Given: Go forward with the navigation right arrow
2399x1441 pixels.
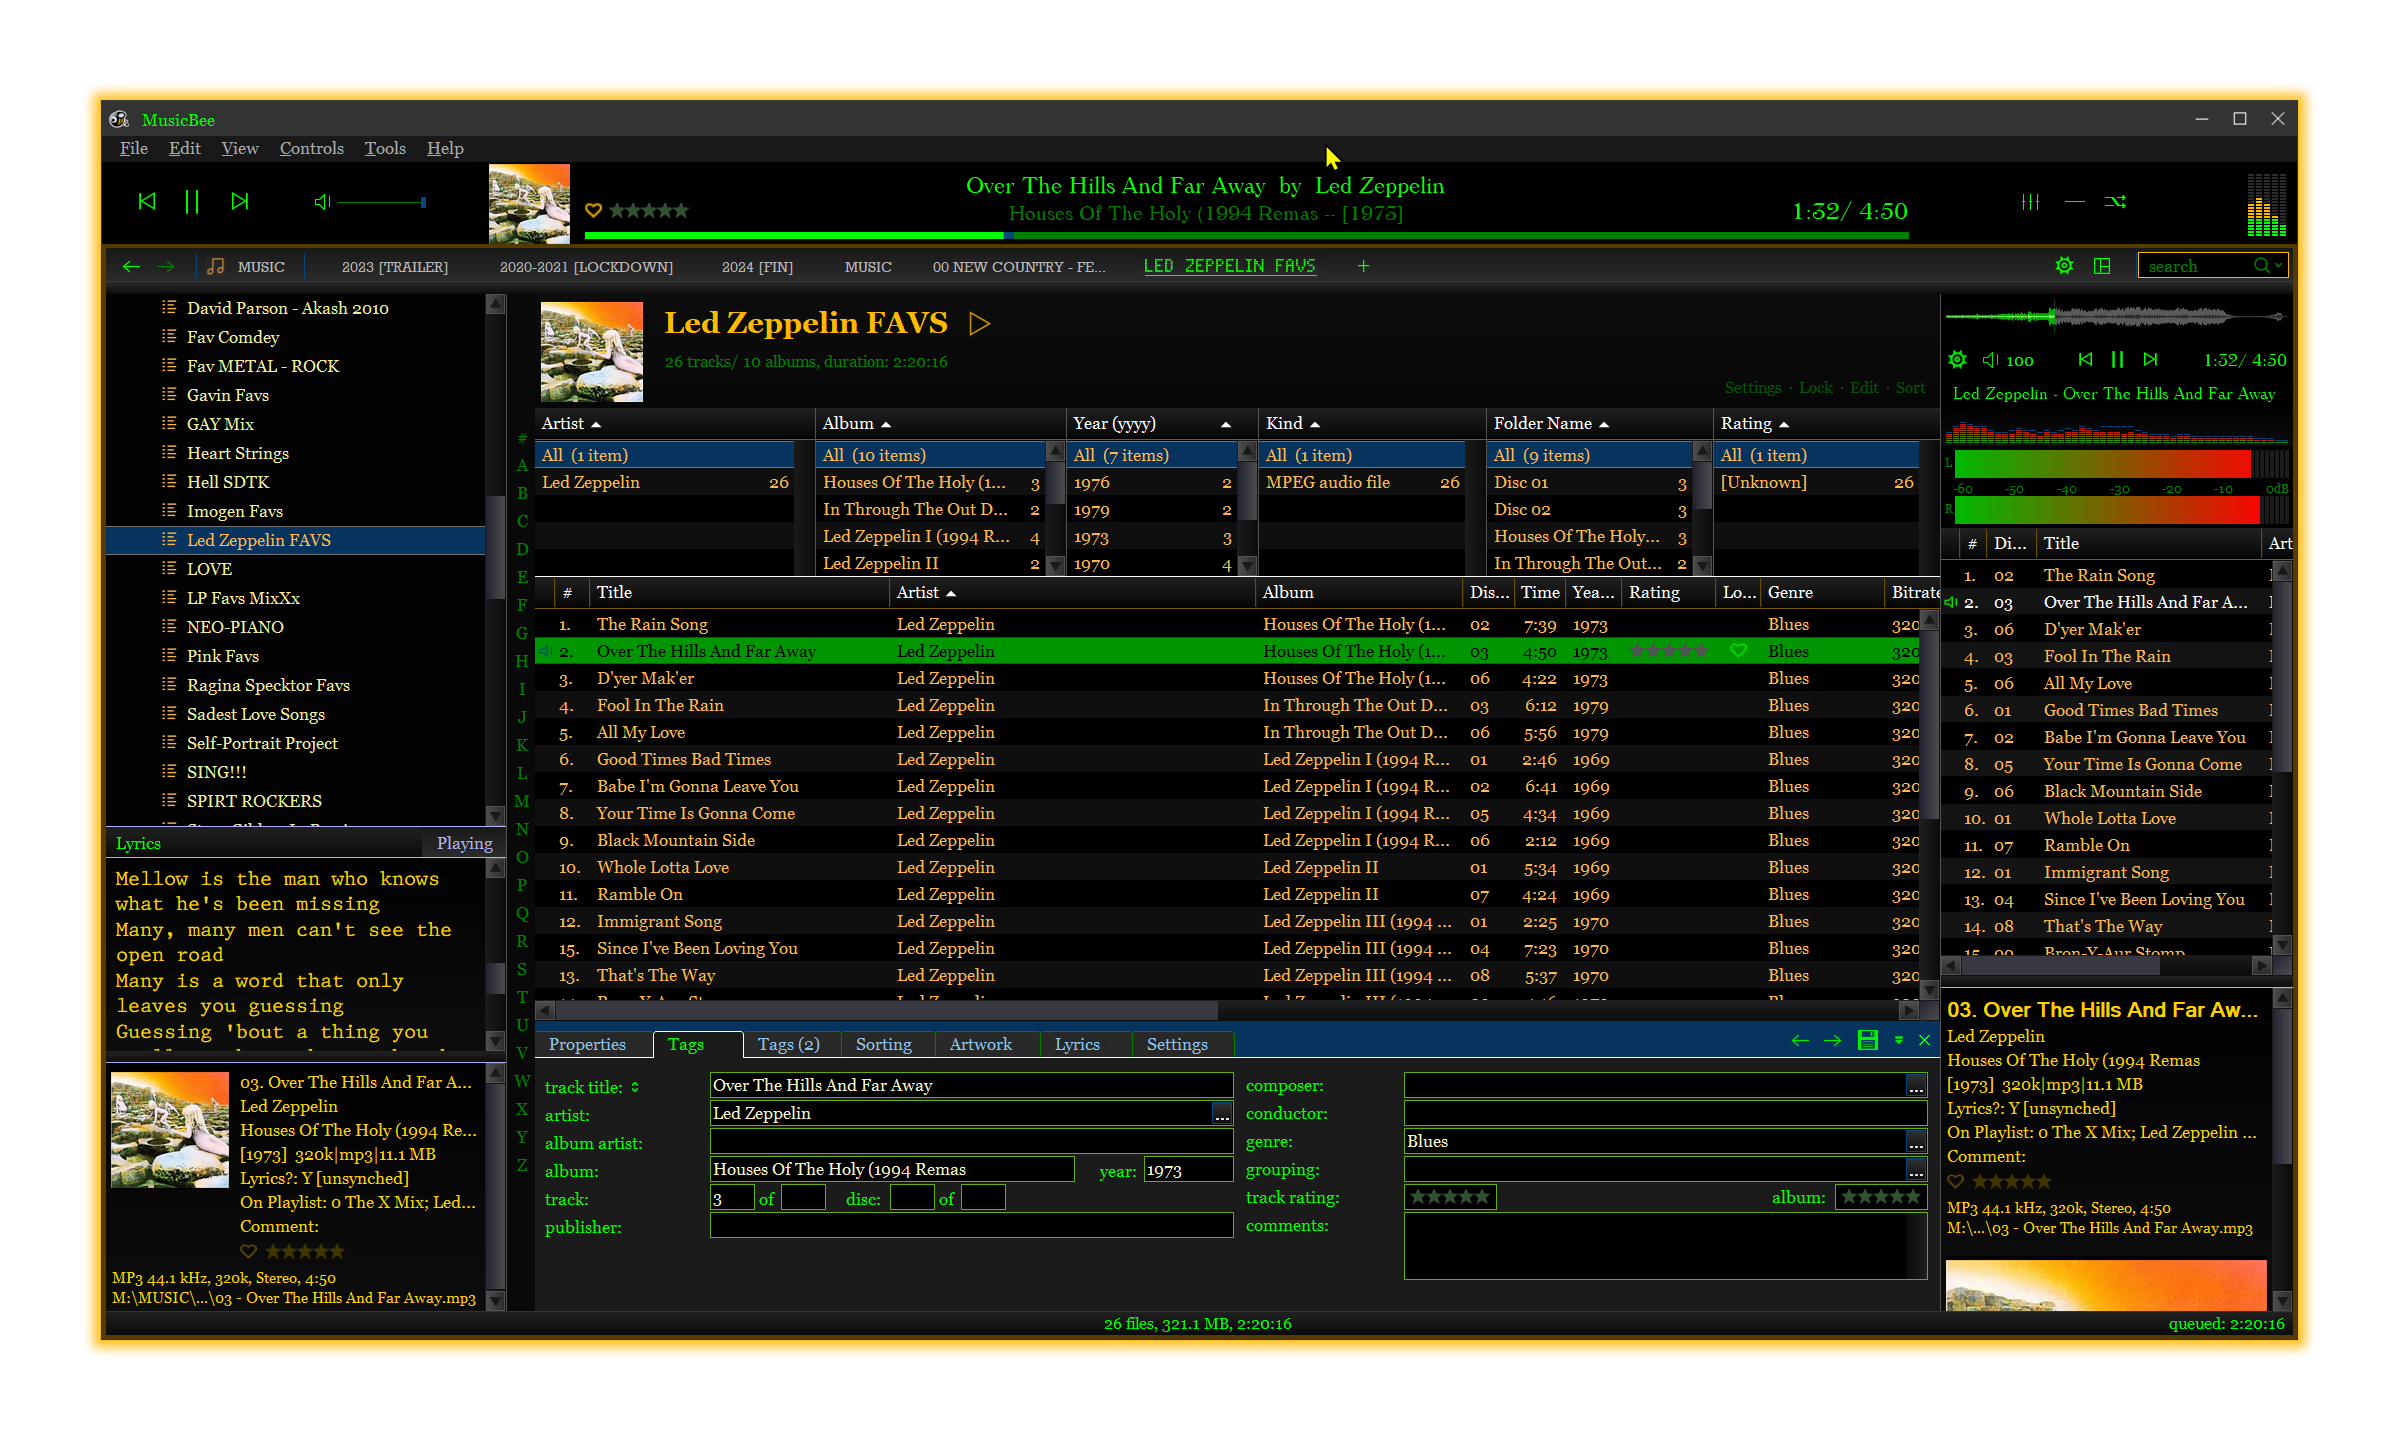Looking at the screenshot, I should click(x=166, y=266).
